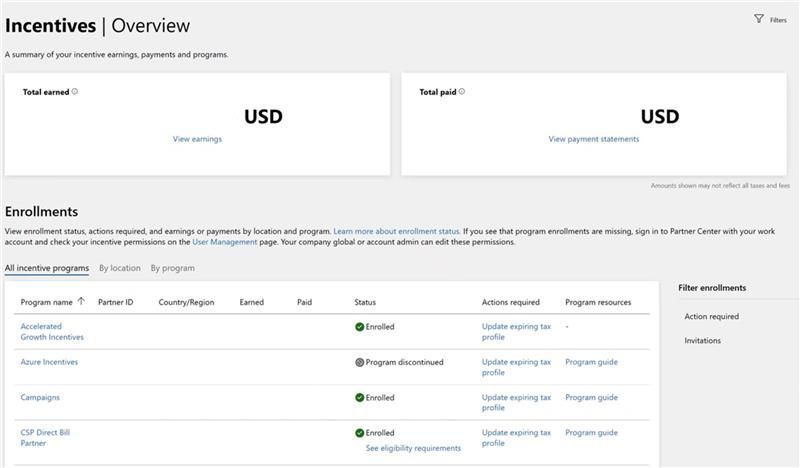Select the All incentive programs tab
Screen dimensions: 800x468
(47, 268)
